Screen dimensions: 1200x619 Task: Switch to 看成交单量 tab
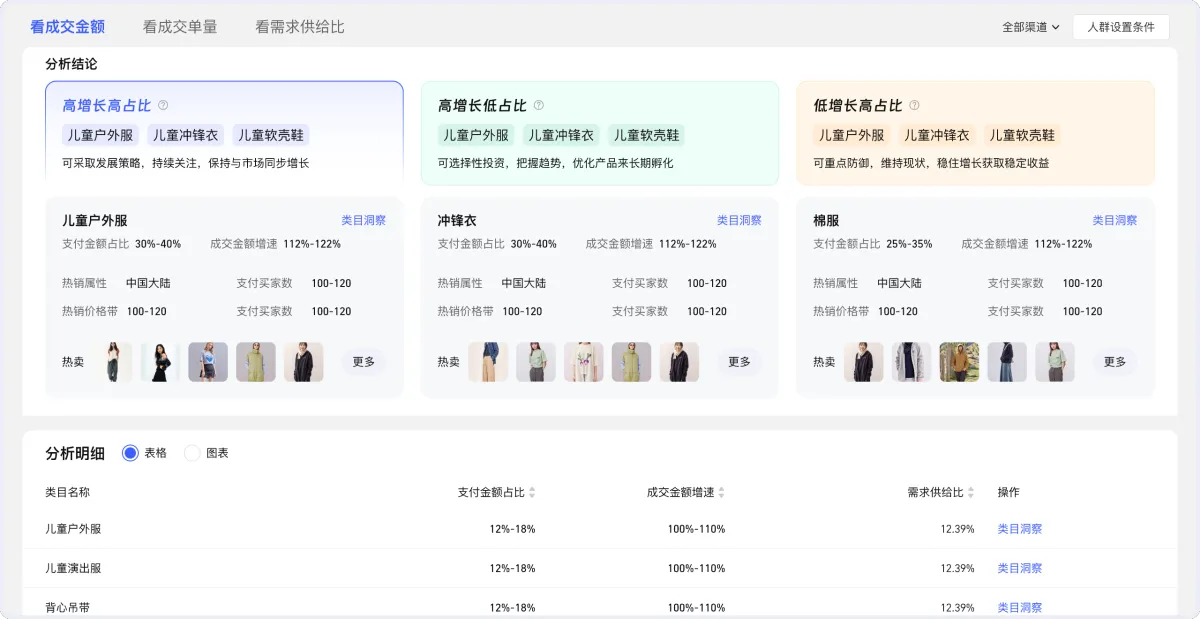coord(180,27)
